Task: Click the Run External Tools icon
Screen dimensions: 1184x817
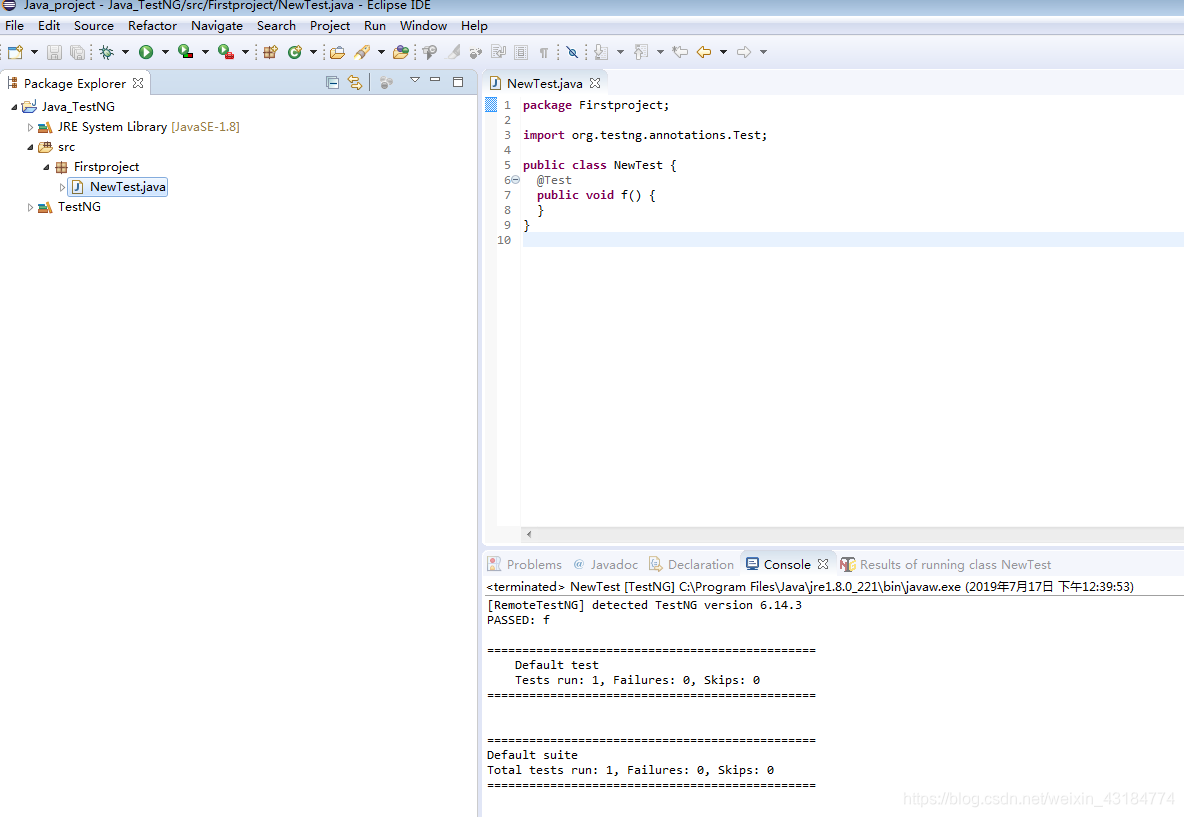Action: click(226, 52)
